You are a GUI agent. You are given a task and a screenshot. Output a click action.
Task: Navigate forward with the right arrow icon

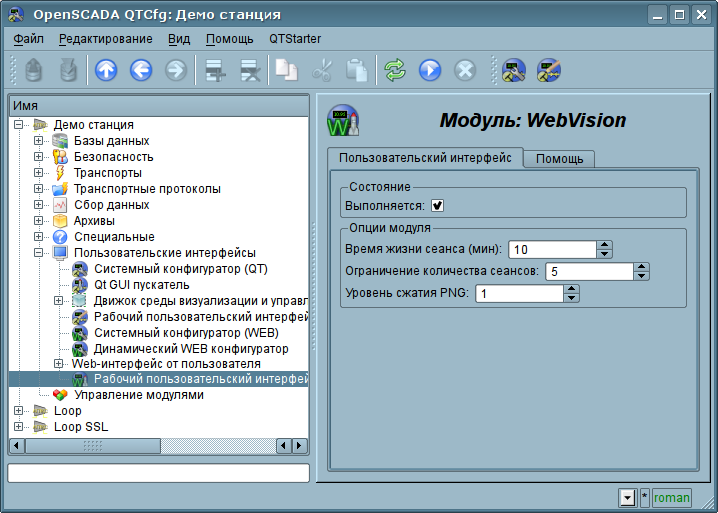(176, 71)
